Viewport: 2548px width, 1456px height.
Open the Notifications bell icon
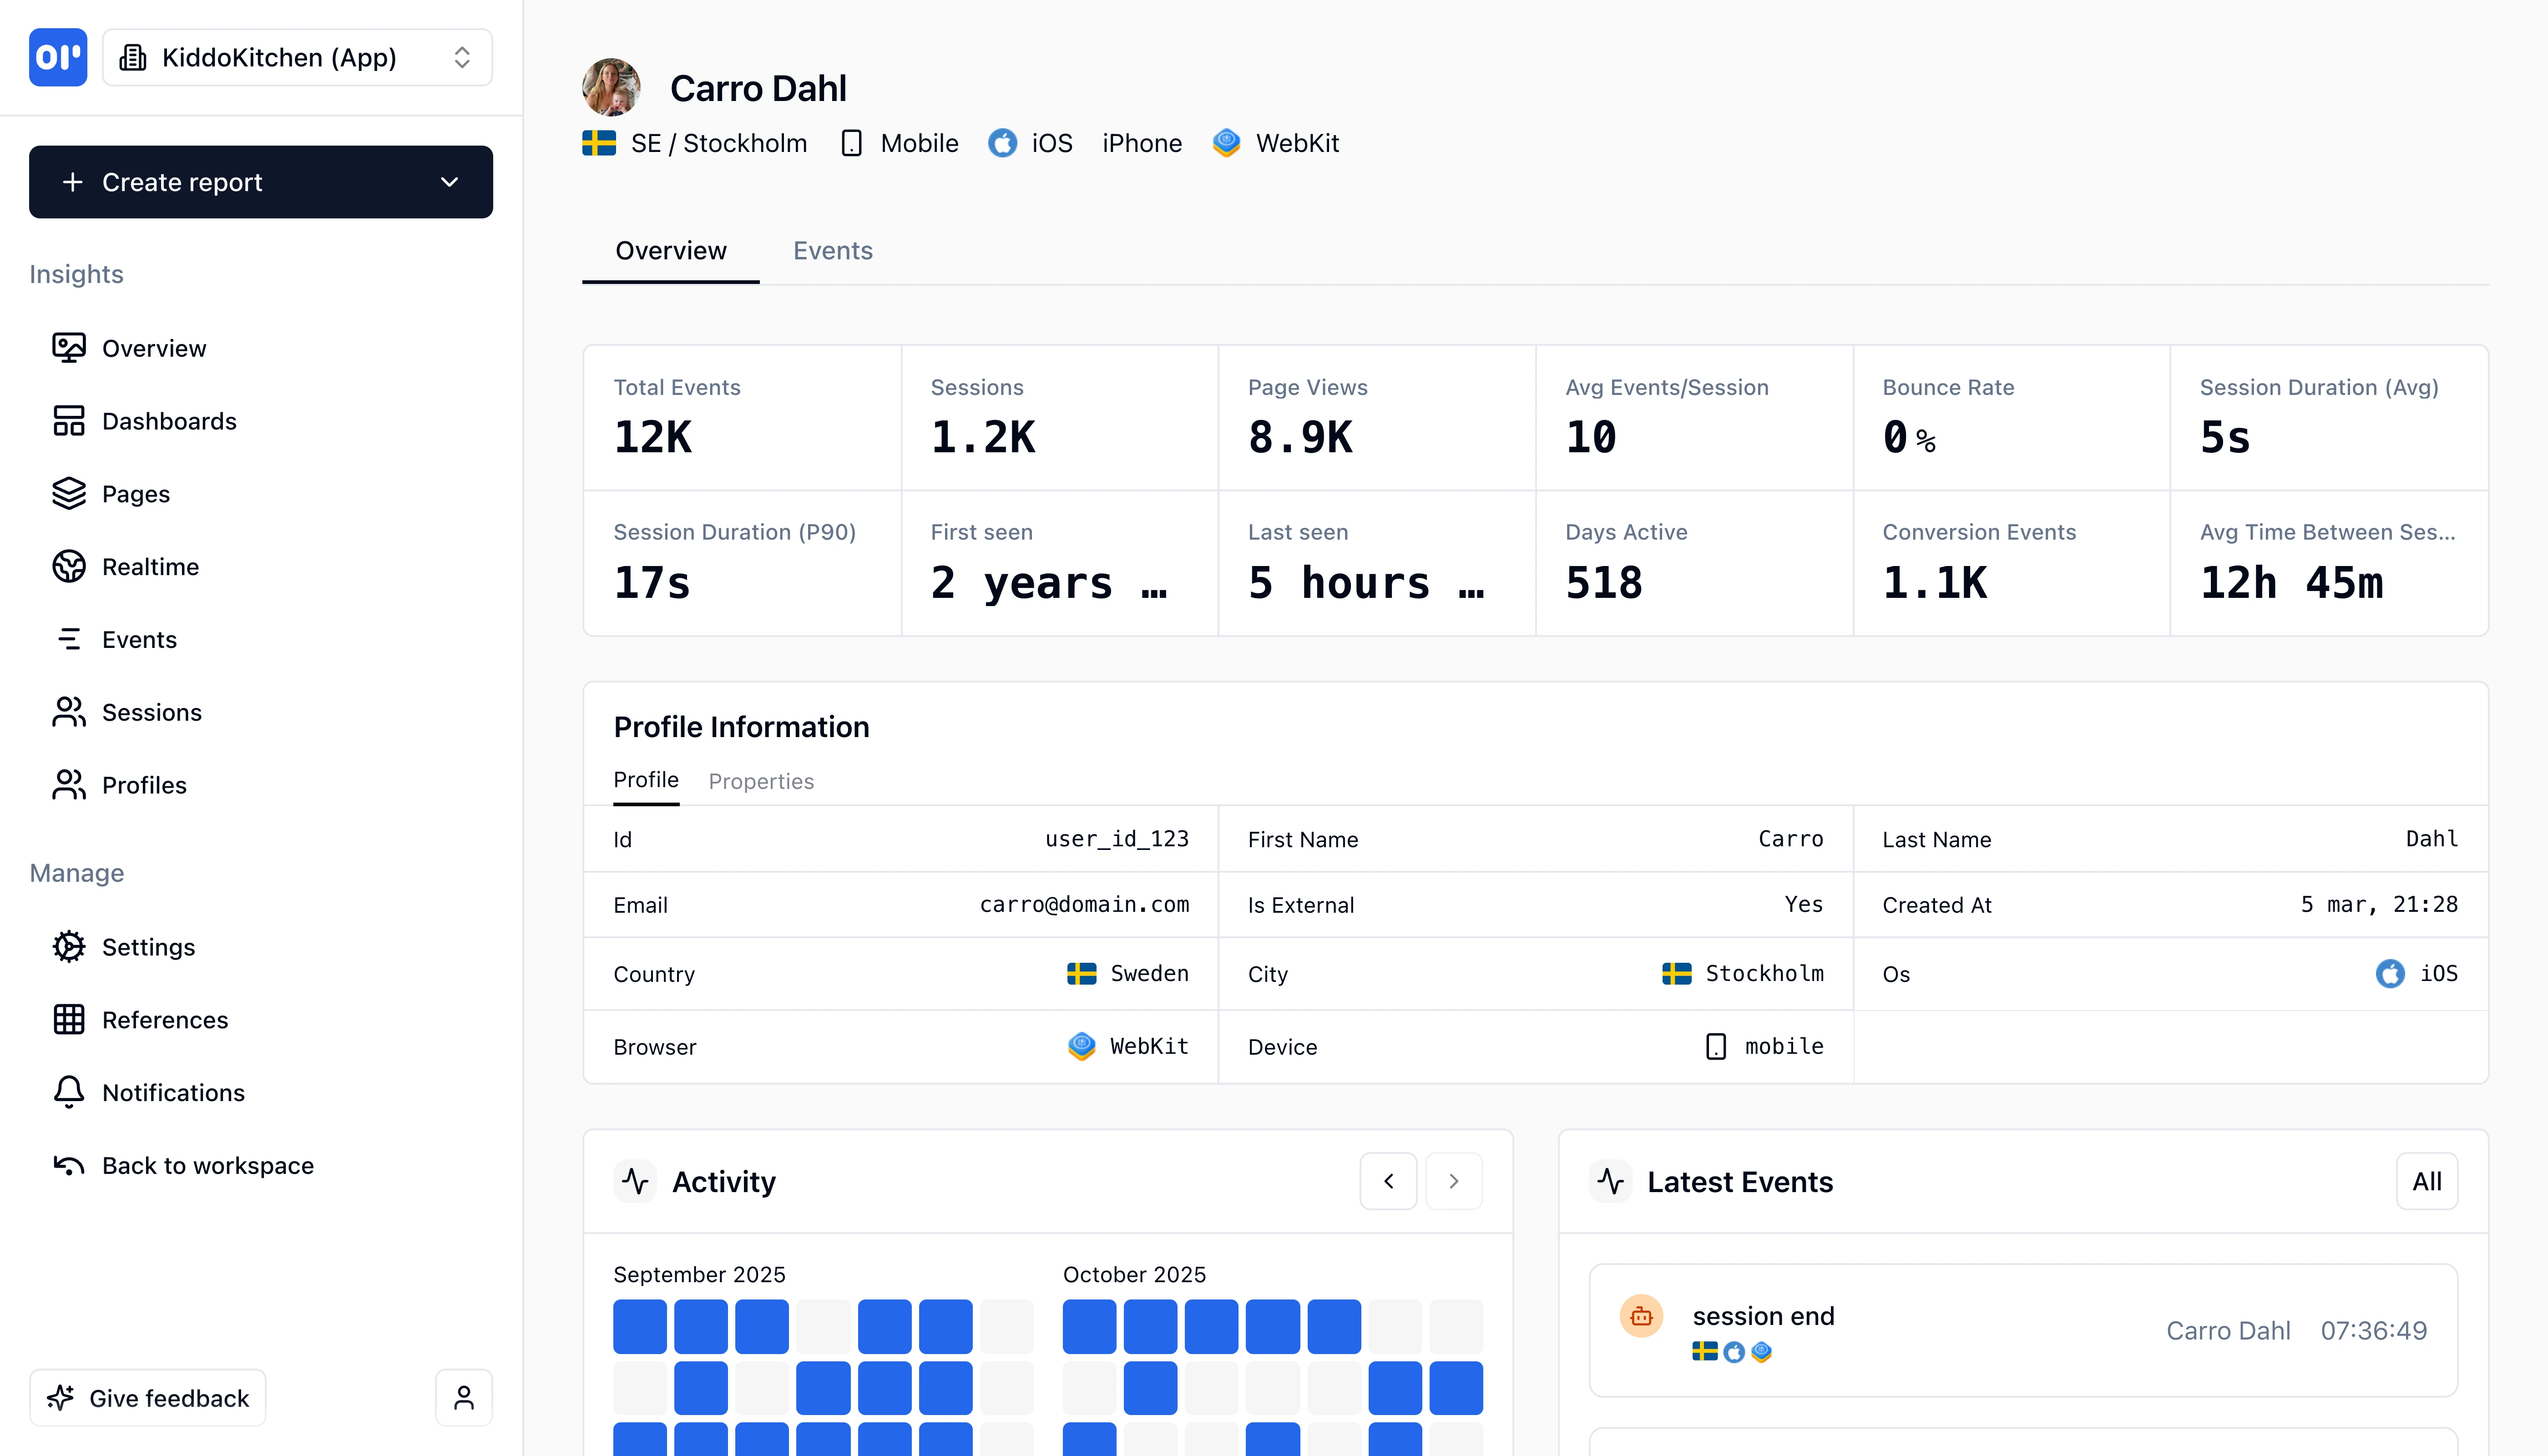[x=68, y=1092]
